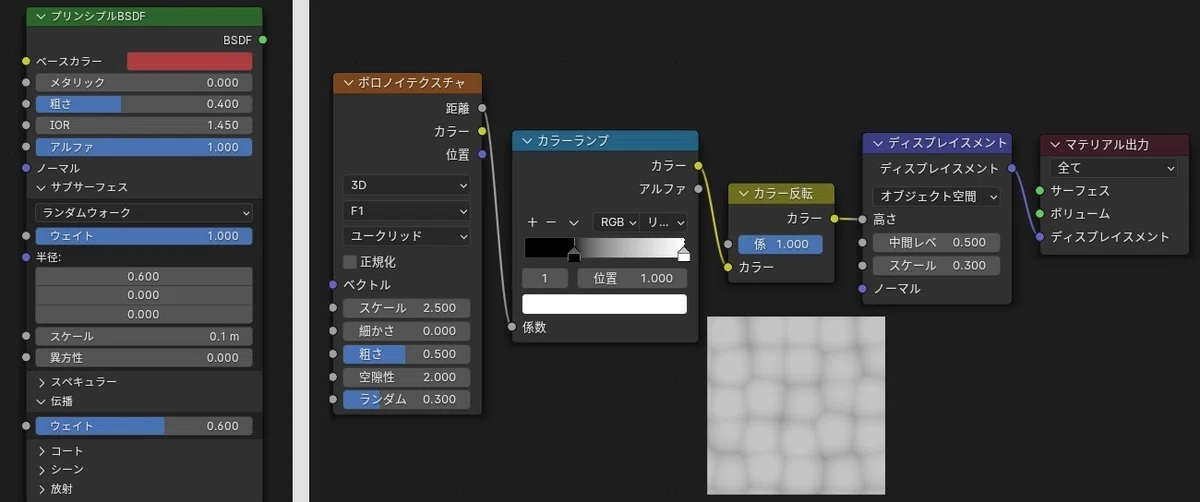Click the カラーランプ アルファ output socket

(x=698, y=188)
